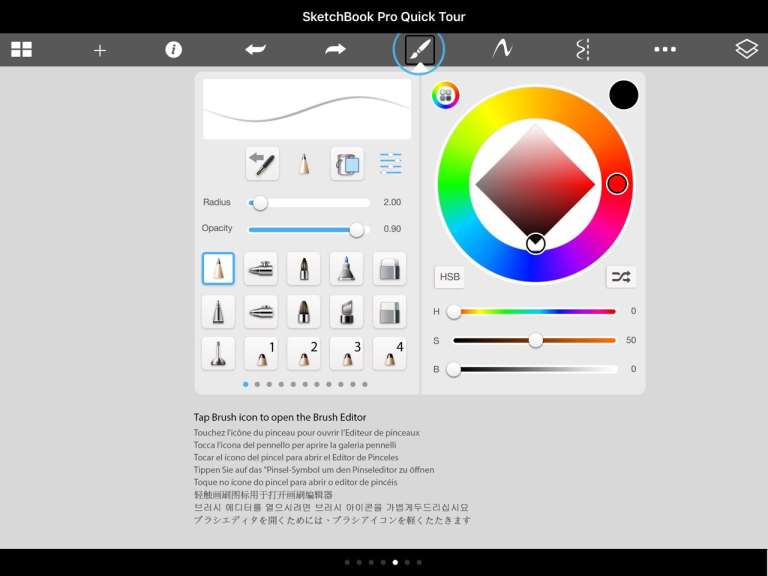Click the S saturation slider knob
This screenshot has height=576, width=768.
[535, 340]
